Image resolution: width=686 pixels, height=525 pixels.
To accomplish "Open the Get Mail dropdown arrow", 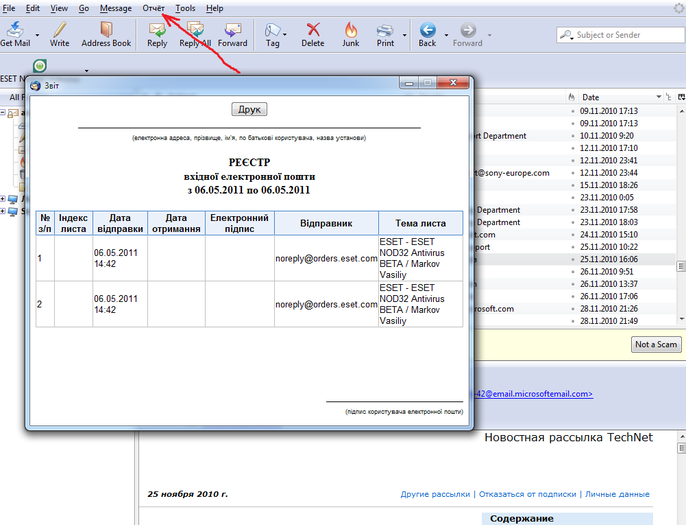I will [x=37, y=35].
